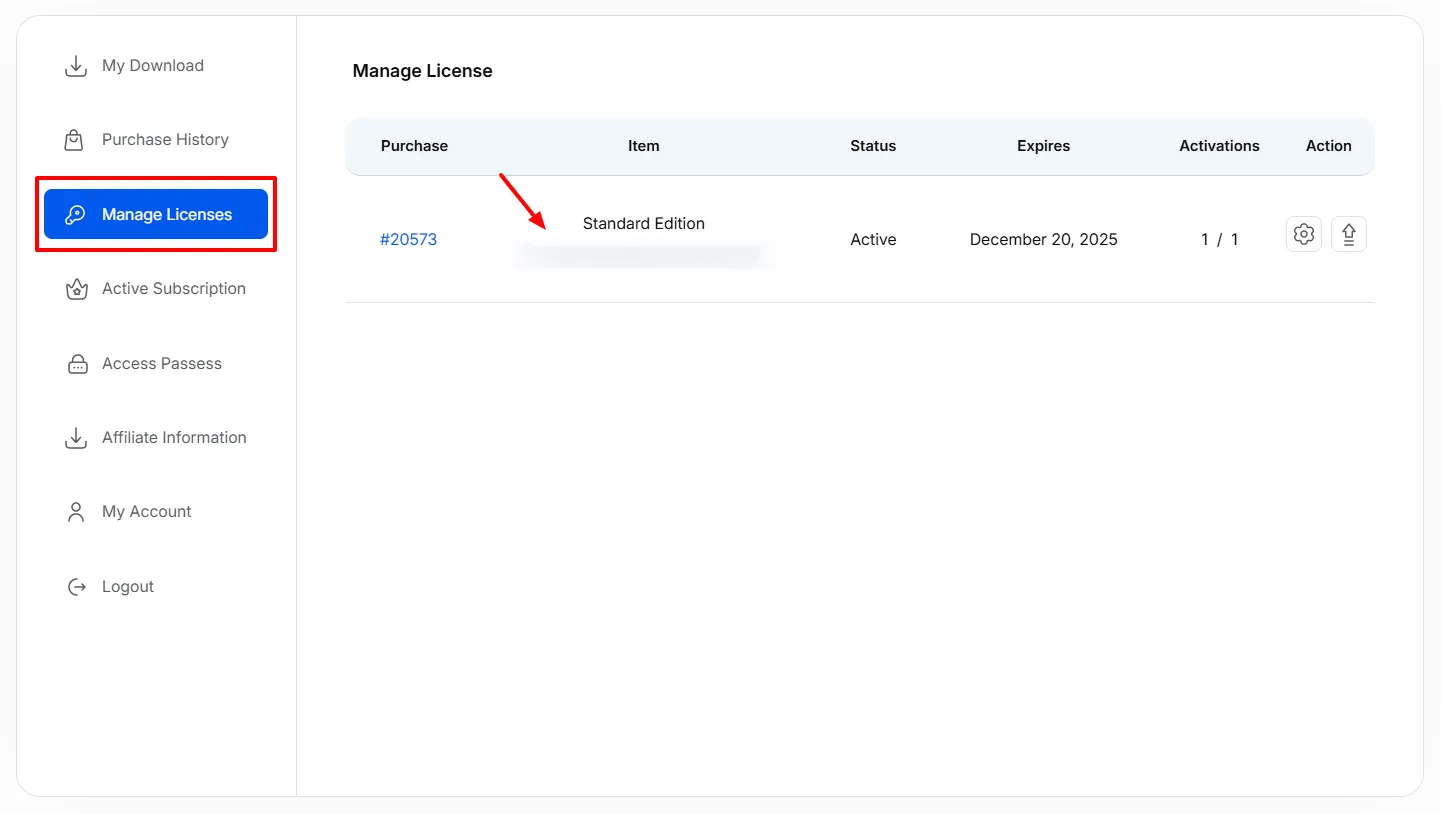The image size is (1441, 814).
Task: Click the lock icon next to Access Passess
Action: coord(76,363)
